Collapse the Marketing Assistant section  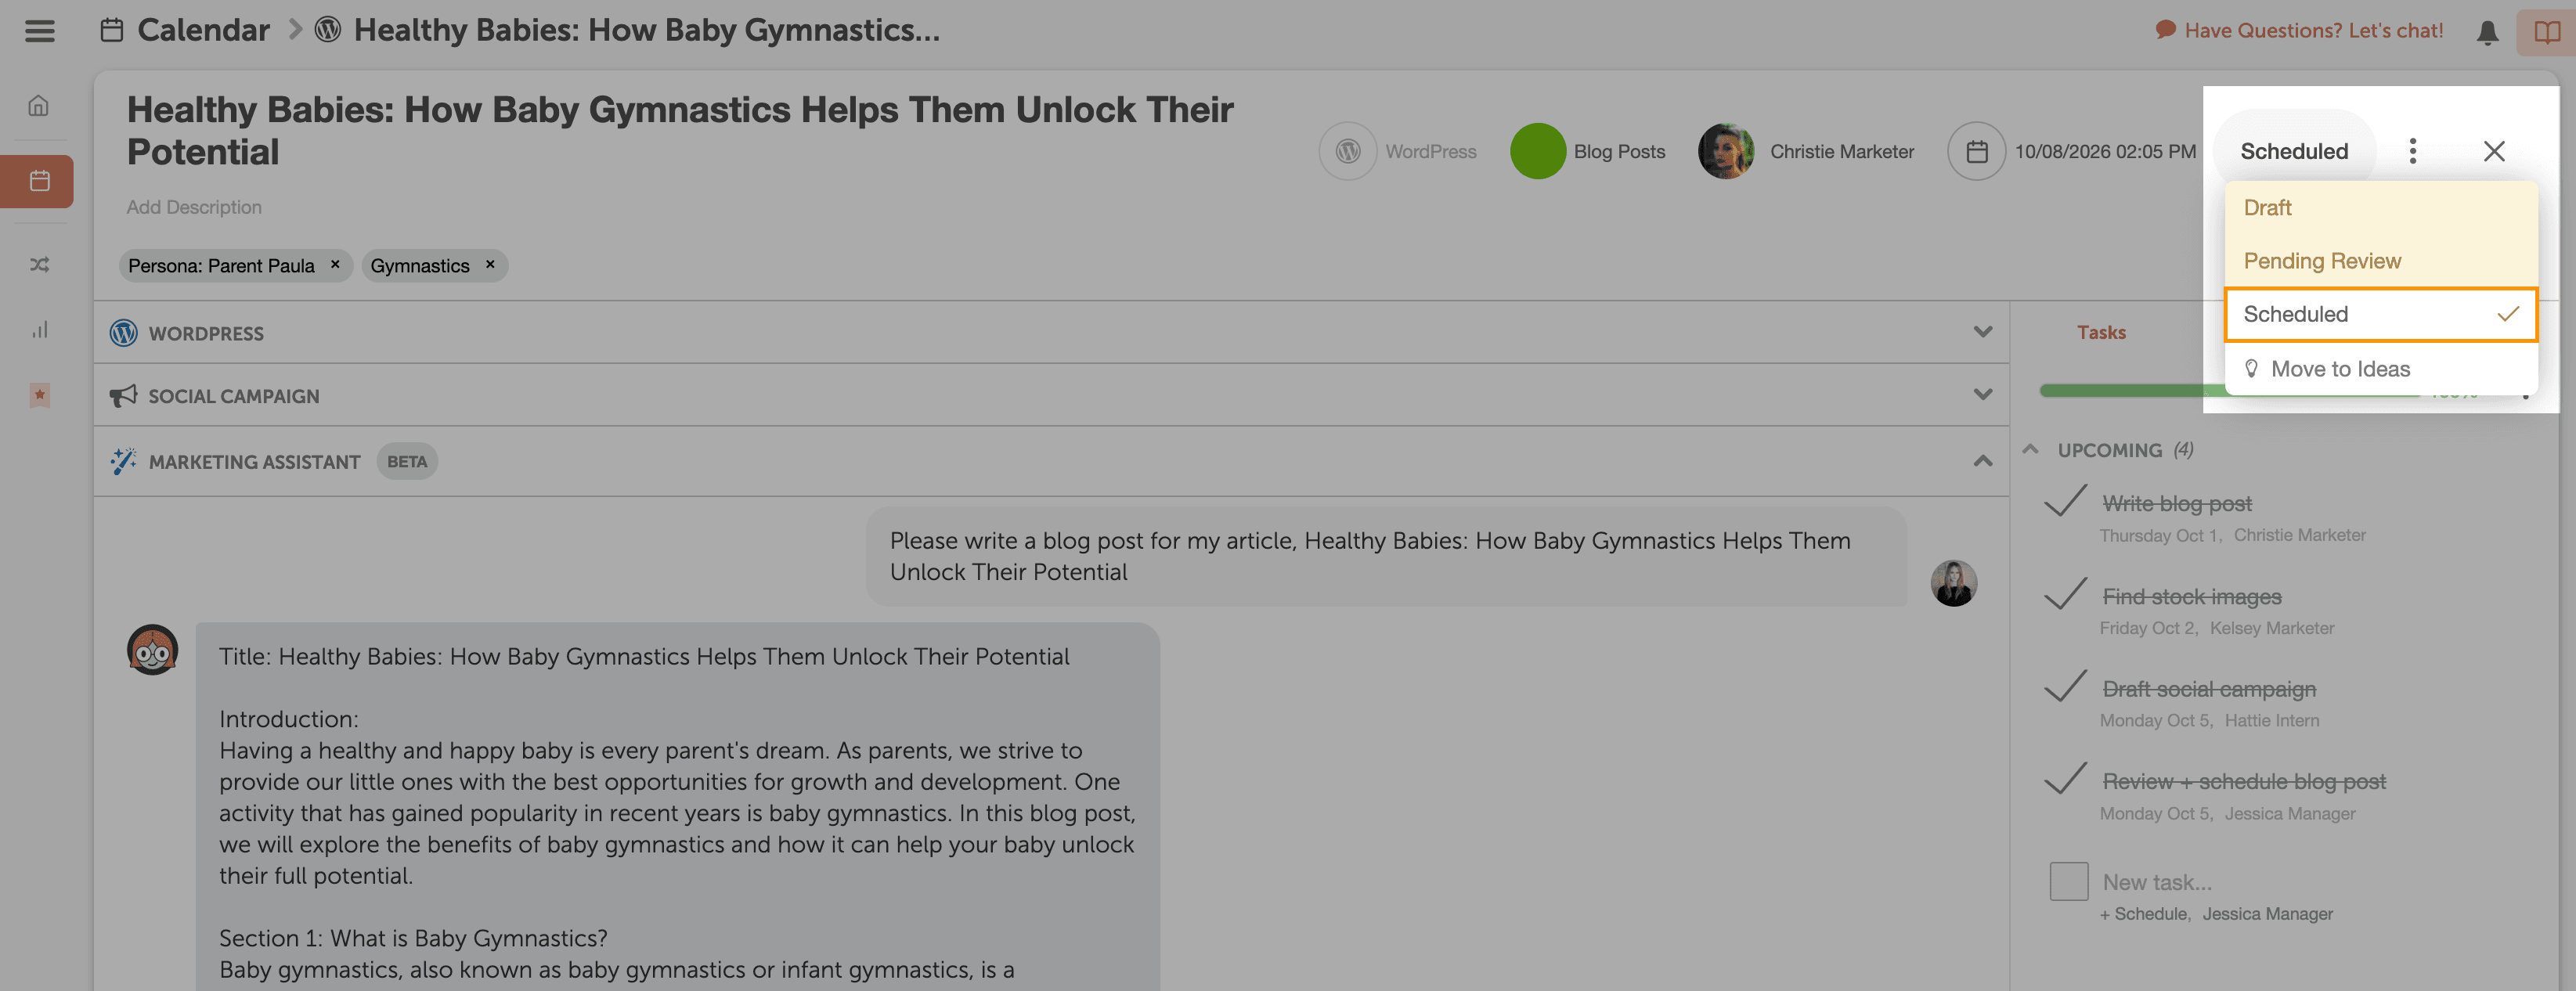[1982, 461]
